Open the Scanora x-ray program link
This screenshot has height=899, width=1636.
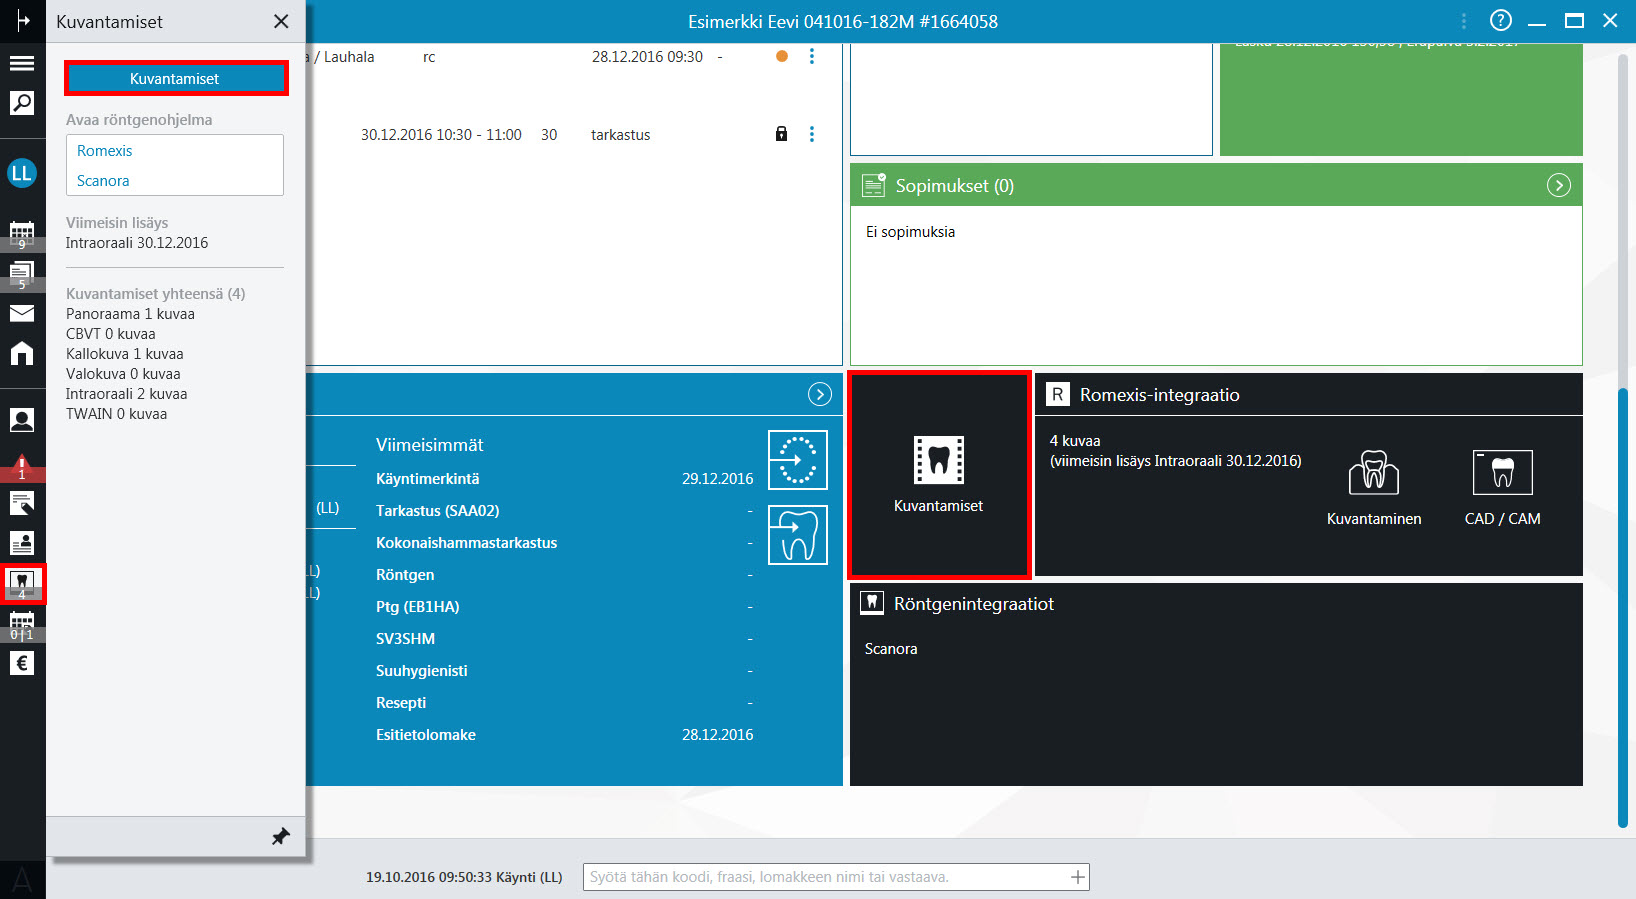[x=103, y=181]
